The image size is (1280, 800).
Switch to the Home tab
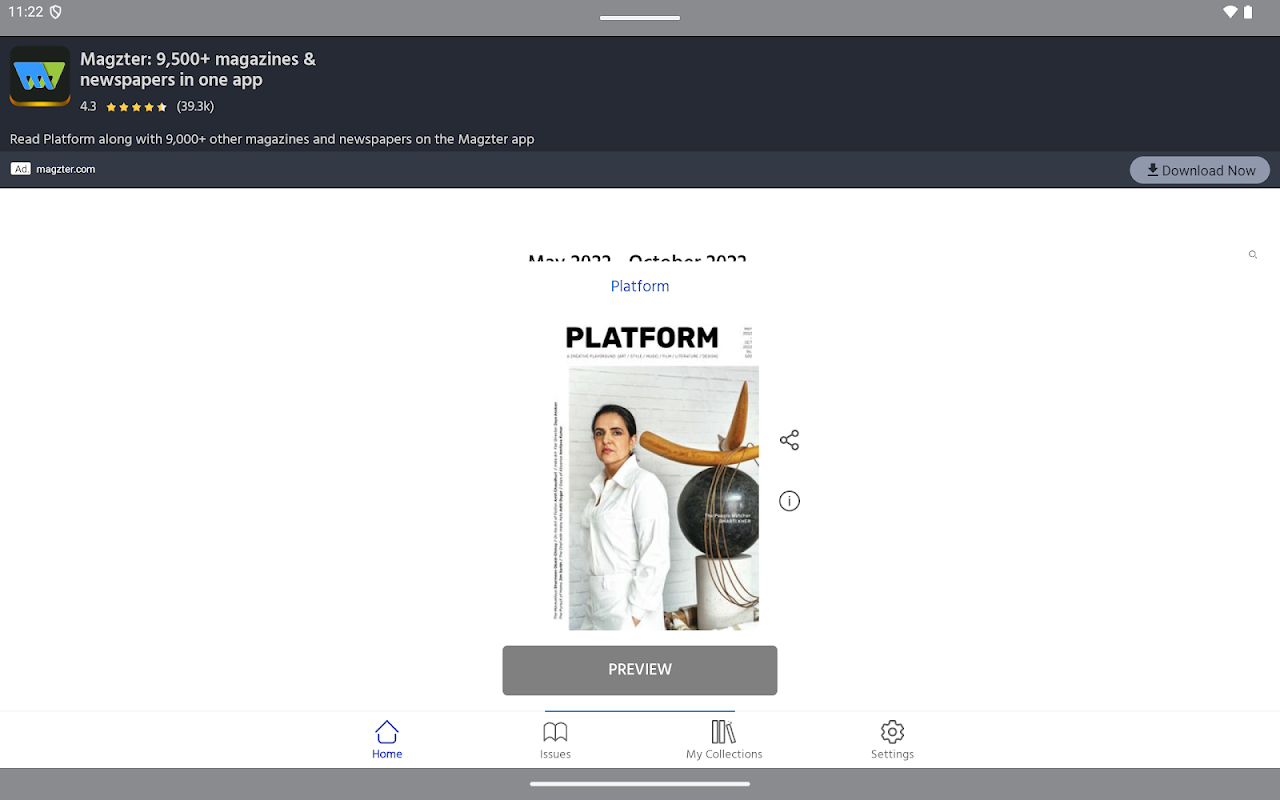coord(387,740)
